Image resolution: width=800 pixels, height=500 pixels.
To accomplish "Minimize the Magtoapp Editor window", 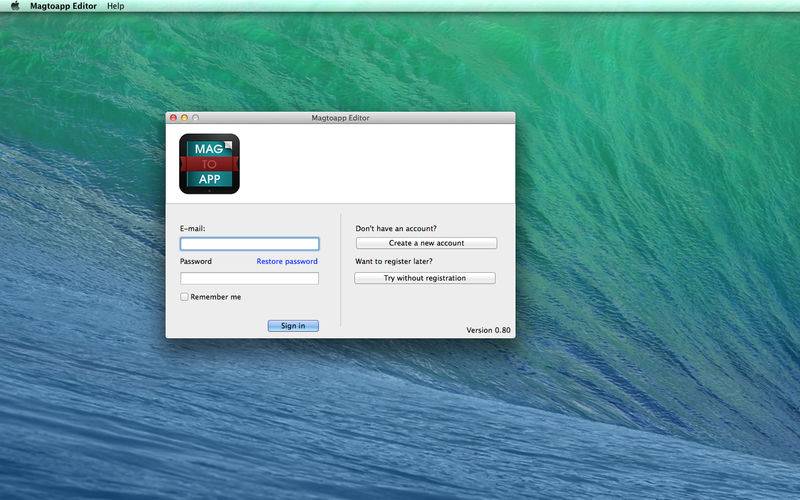I will pos(184,118).
